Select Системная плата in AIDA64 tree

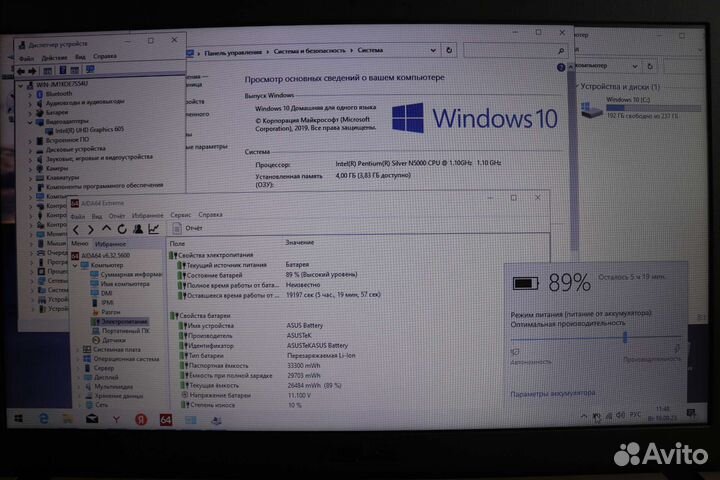(x=112, y=350)
